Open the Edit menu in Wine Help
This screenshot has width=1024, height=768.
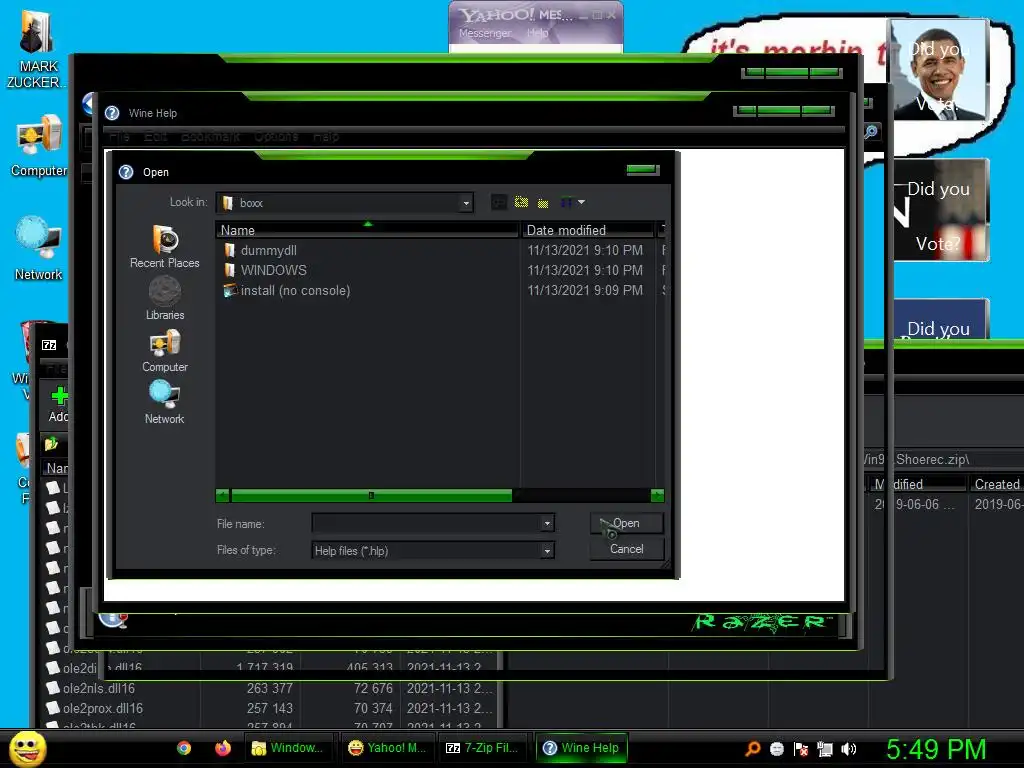click(155, 136)
